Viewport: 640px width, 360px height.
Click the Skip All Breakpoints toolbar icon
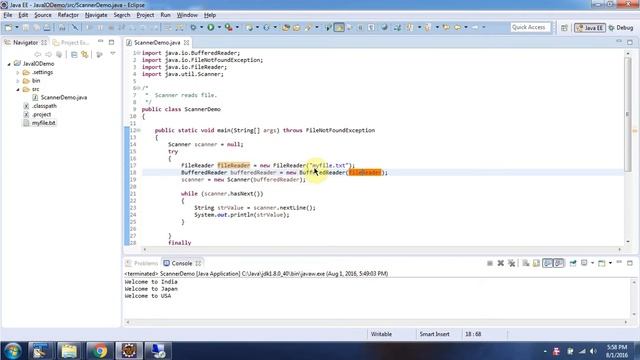pyautogui.click(x=75, y=27)
